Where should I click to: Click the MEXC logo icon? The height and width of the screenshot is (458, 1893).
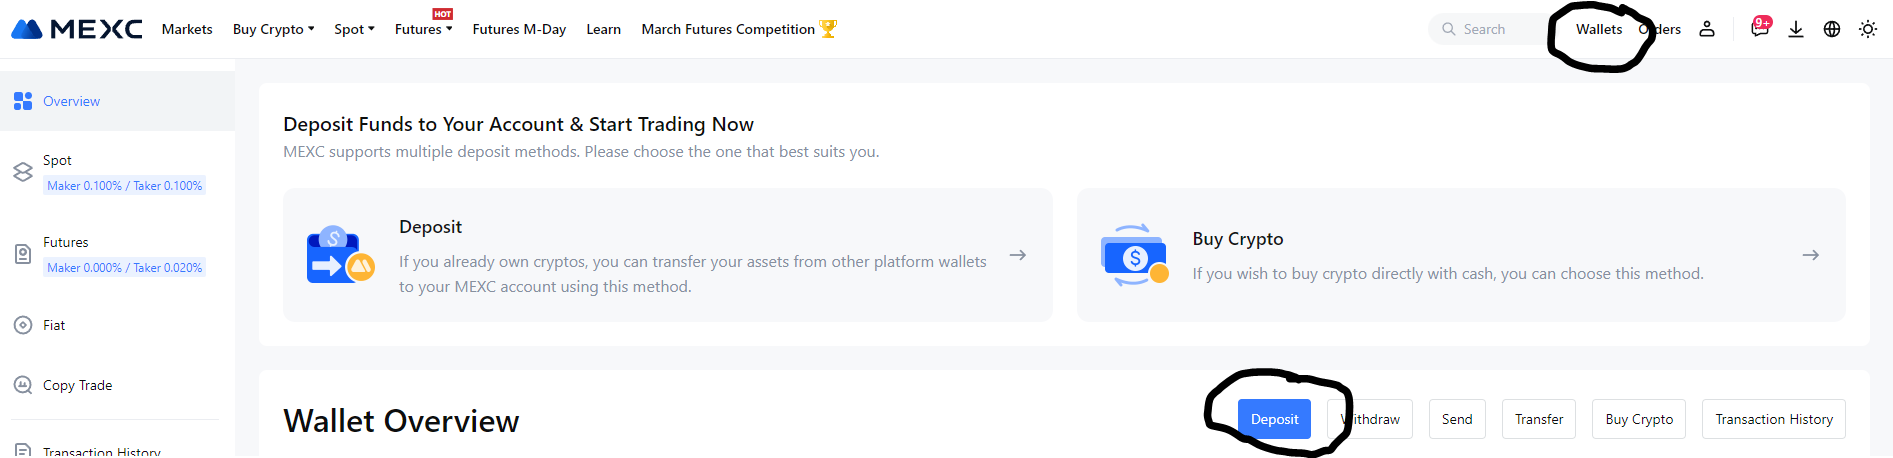pyautogui.click(x=27, y=29)
